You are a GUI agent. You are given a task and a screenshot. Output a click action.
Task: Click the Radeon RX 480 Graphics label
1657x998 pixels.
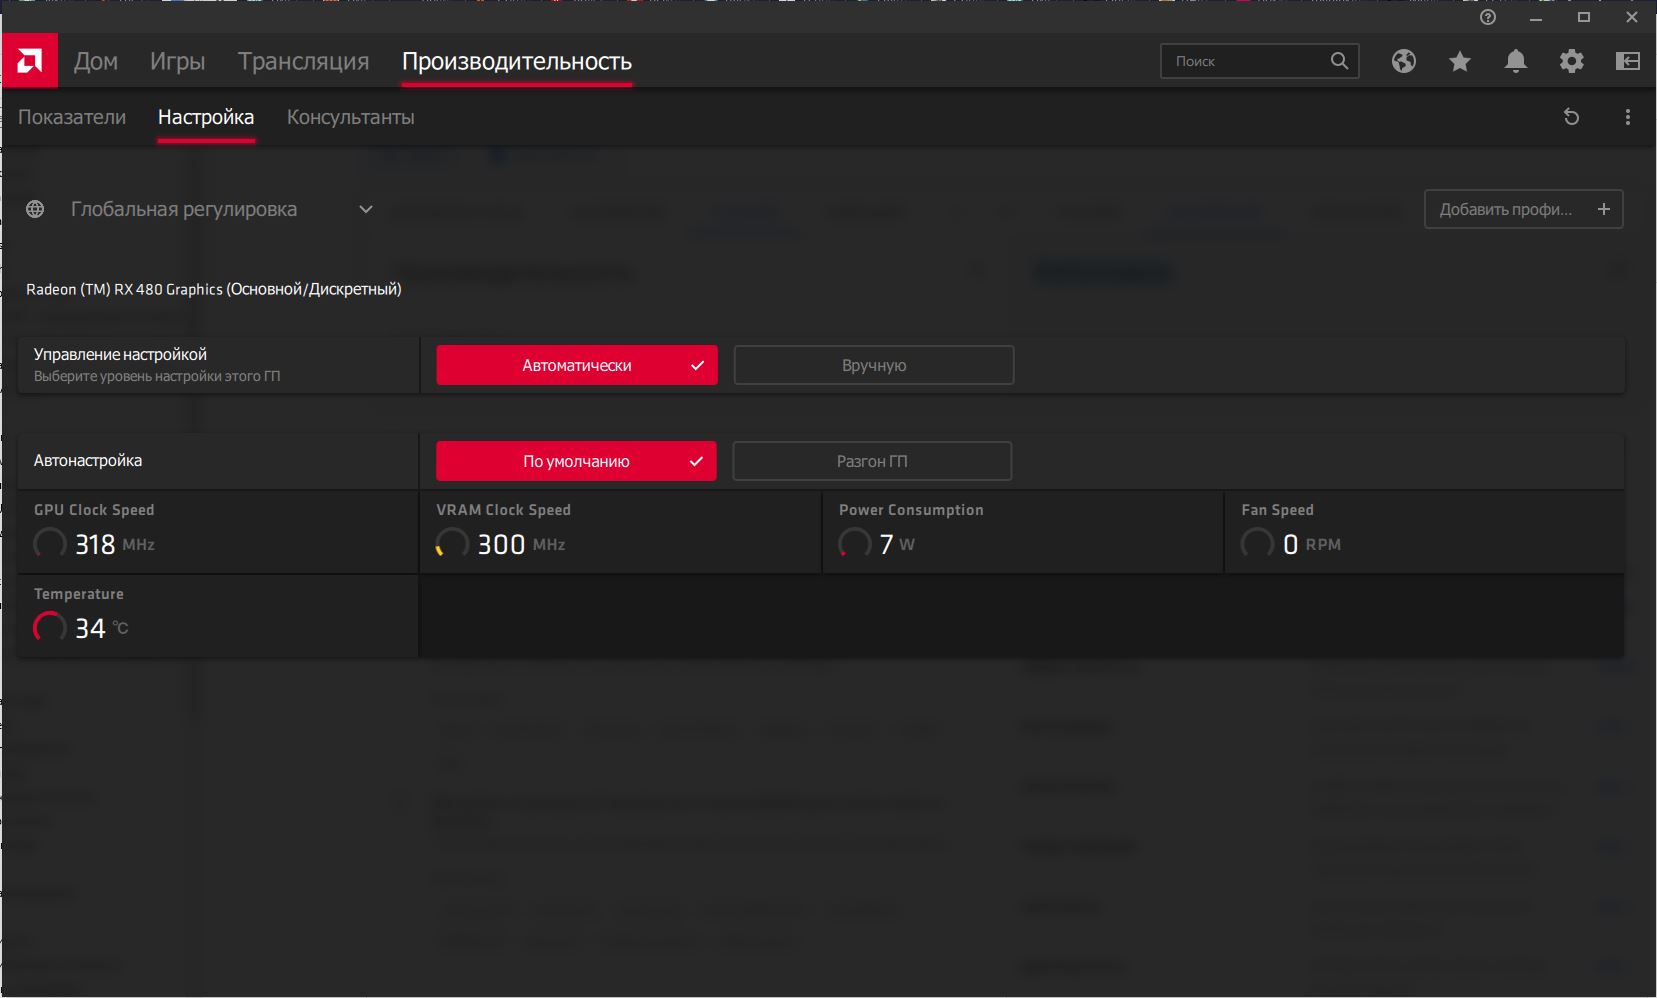214,289
